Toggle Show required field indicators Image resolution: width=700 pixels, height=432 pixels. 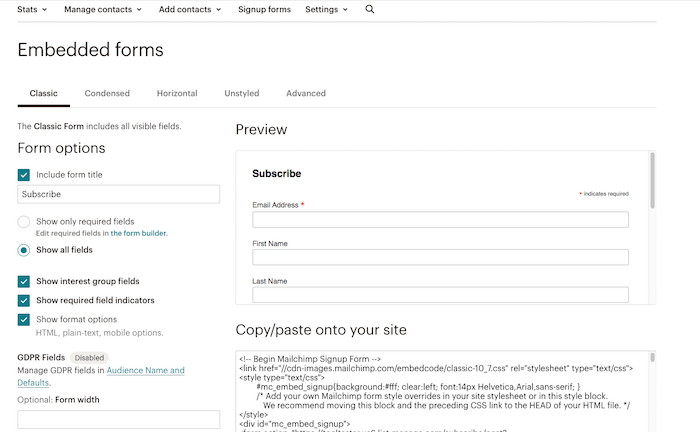tap(24, 300)
